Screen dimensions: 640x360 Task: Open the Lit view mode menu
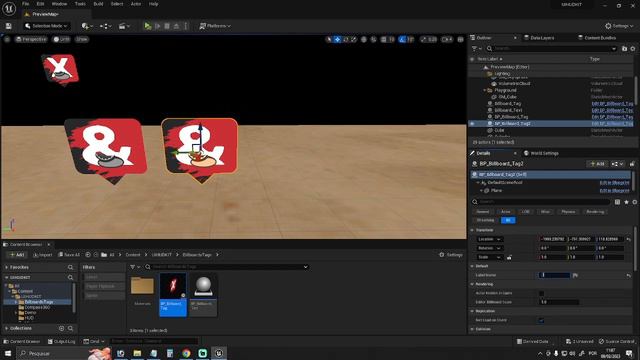pos(62,39)
